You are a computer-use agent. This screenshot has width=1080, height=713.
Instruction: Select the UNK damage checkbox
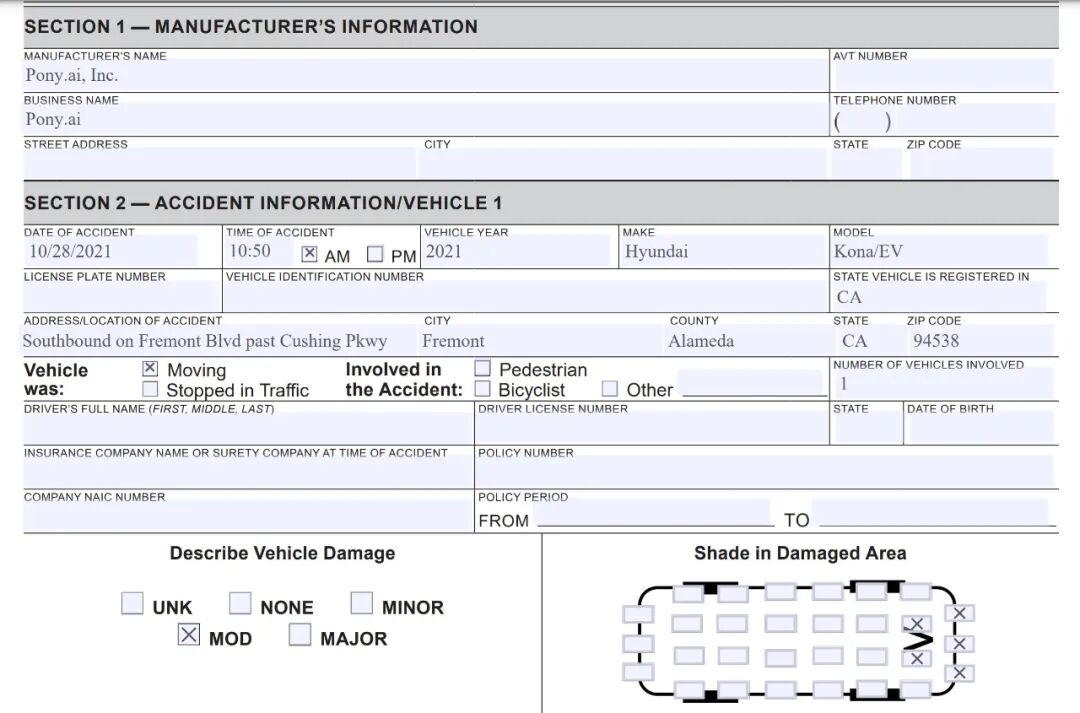coord(132,603)
